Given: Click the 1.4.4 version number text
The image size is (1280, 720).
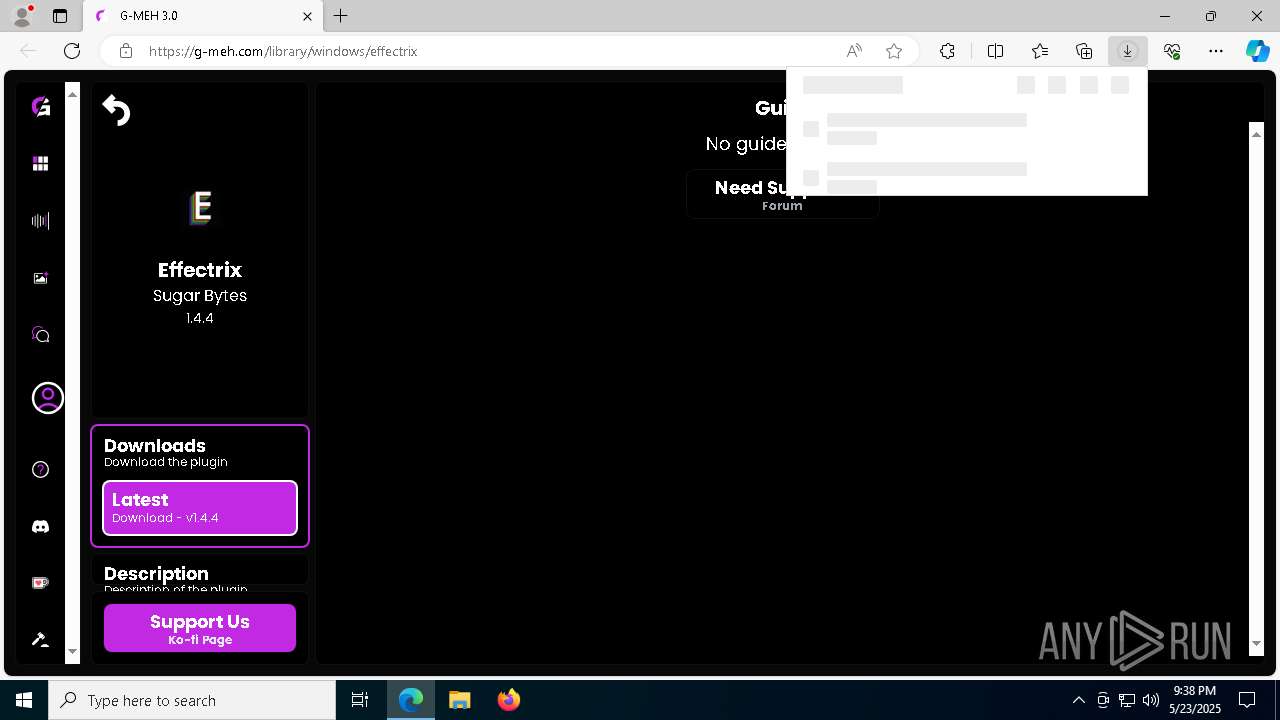Looking at the screenshot, I should tap(200, 318).
